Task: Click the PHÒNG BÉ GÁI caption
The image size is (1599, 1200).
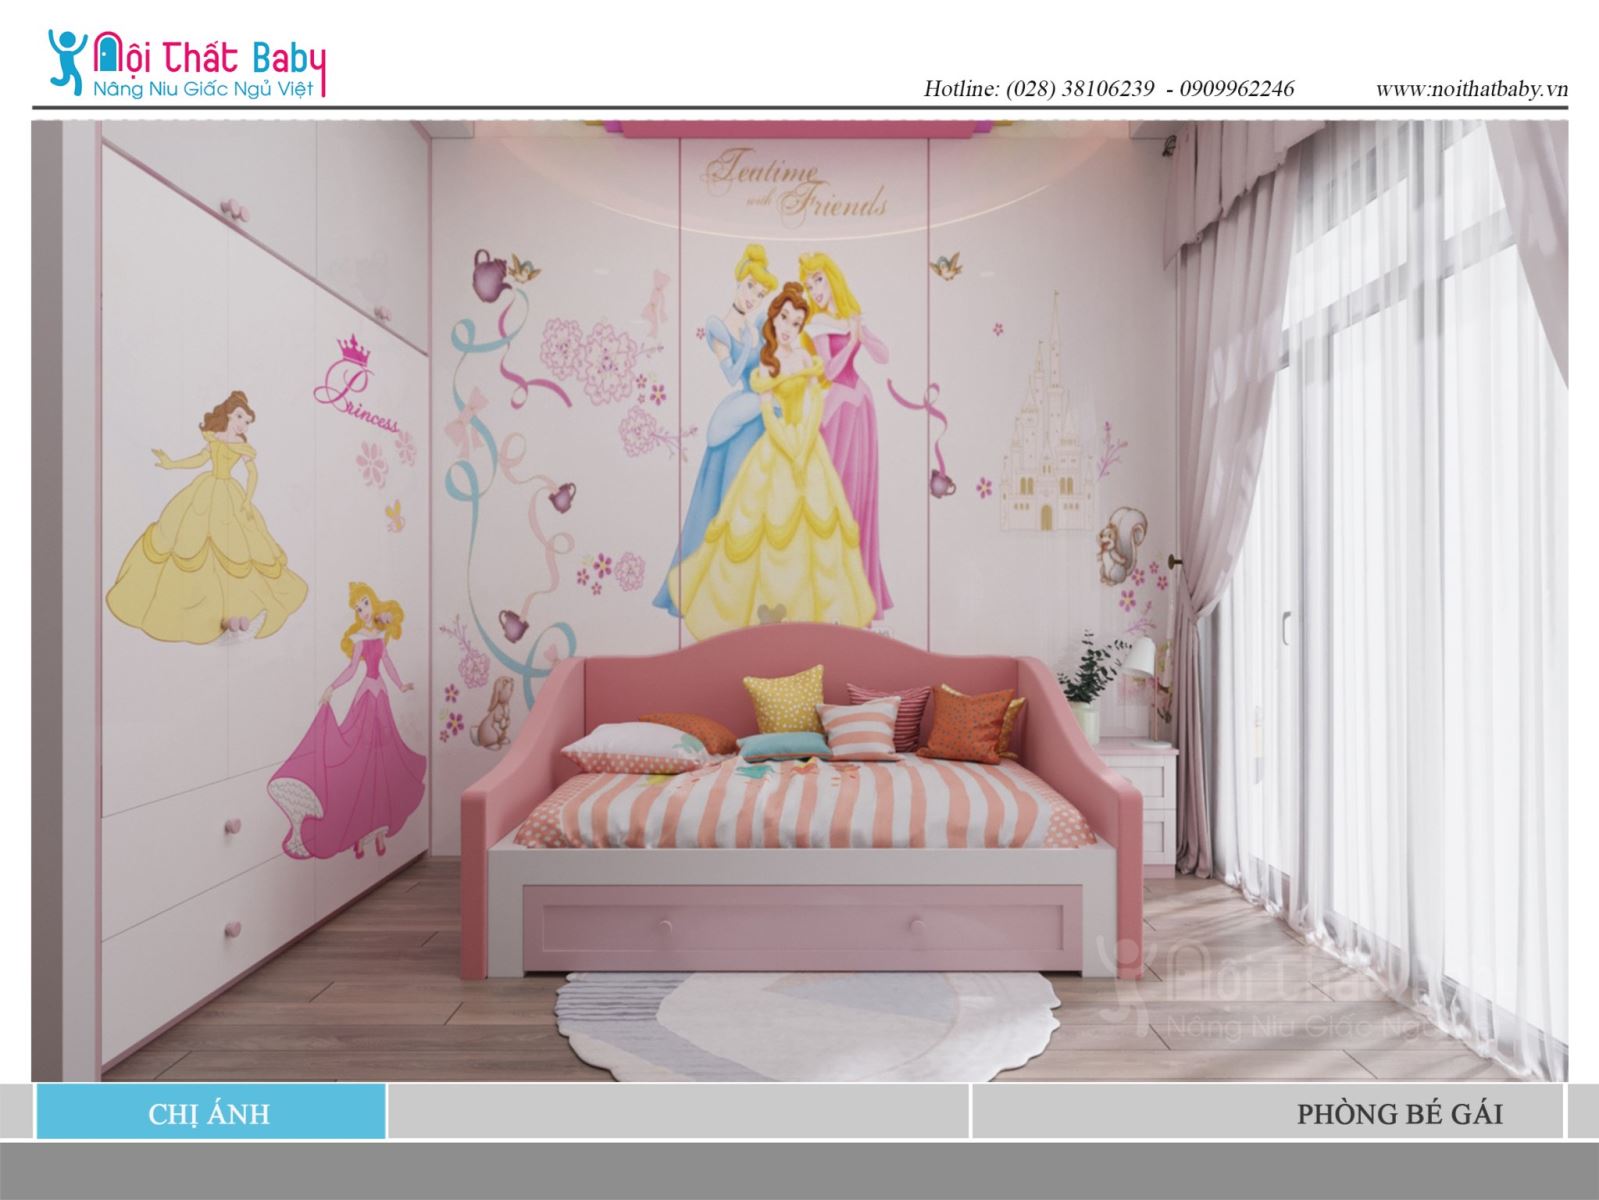Action: tap(1399, 1114)
